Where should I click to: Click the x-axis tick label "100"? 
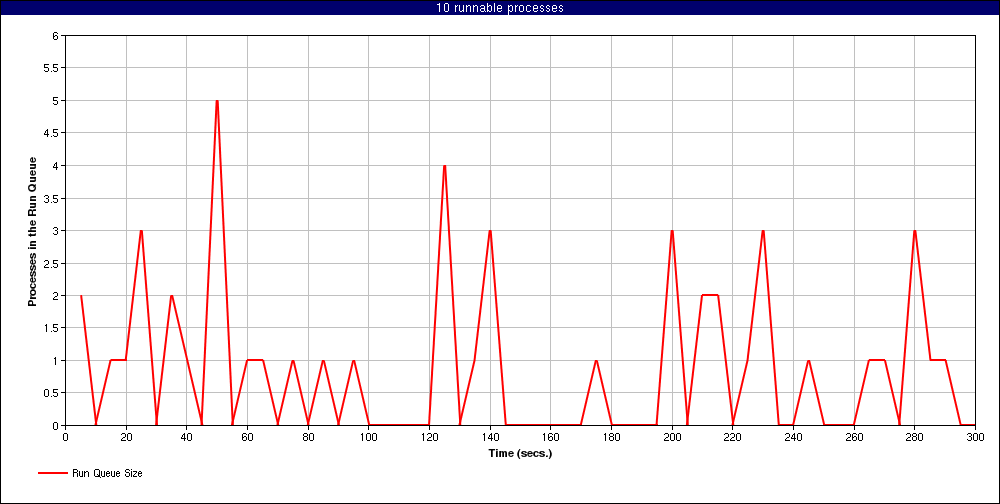click(x=369, y=438)
